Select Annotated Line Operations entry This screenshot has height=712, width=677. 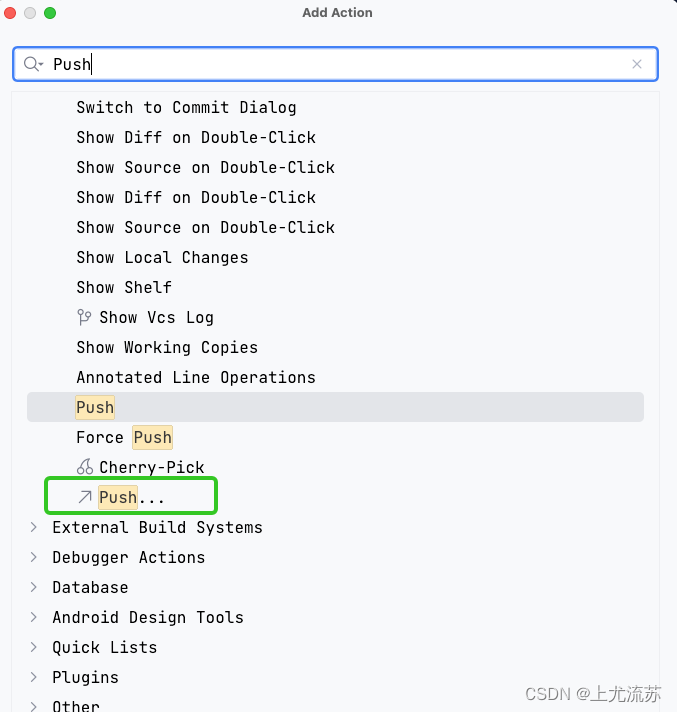(x=196, y=377)
